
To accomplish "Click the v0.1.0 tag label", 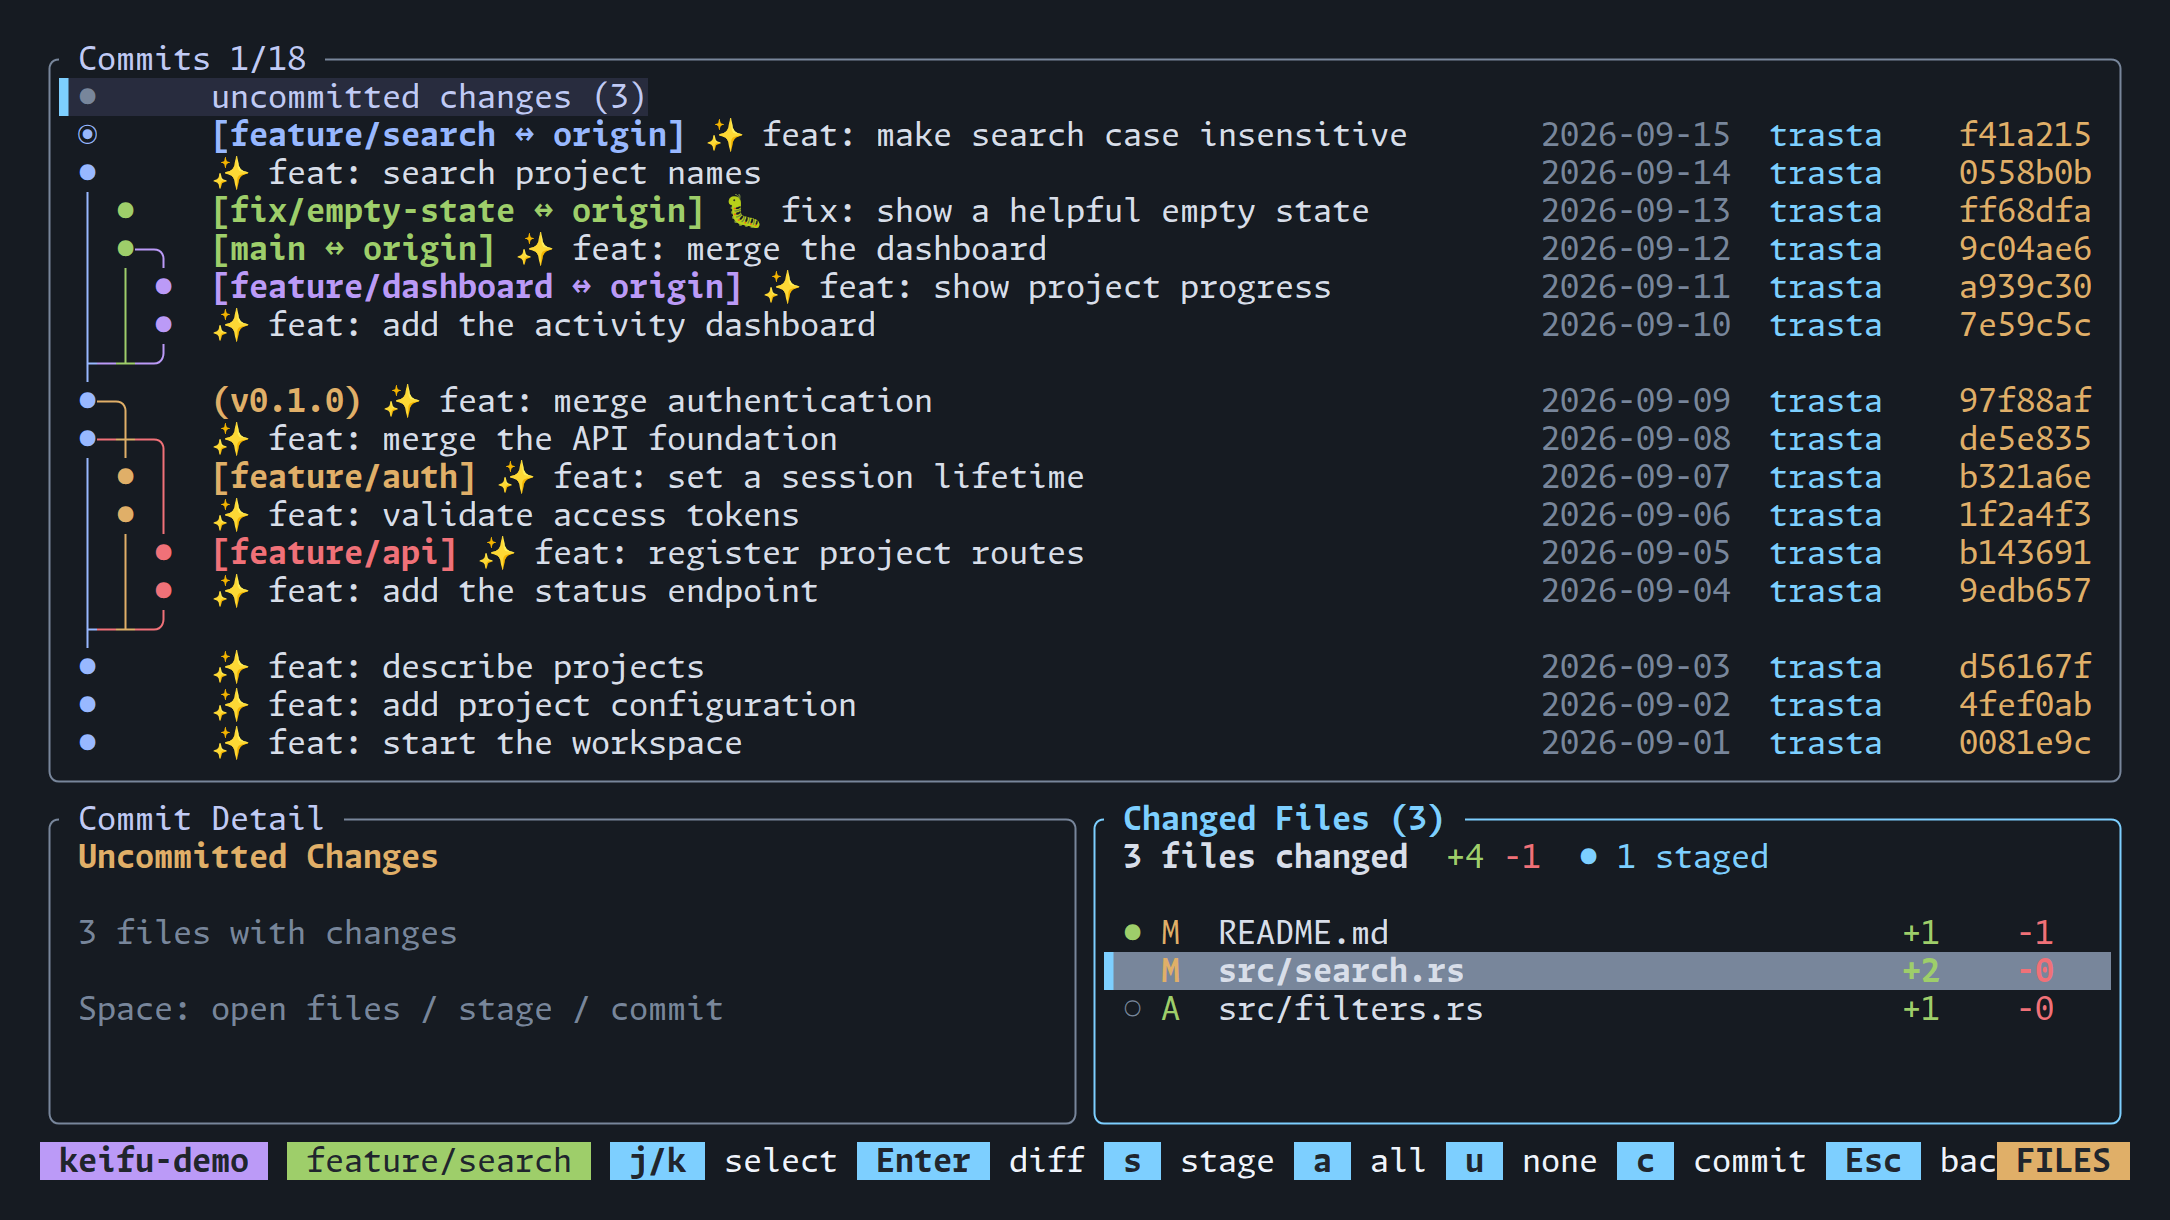I will pyautogui.click(x=287, y=401).
